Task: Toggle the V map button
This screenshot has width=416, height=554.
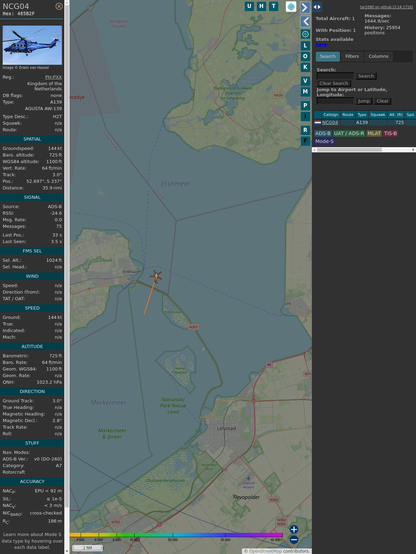Action: click(305, 81)
